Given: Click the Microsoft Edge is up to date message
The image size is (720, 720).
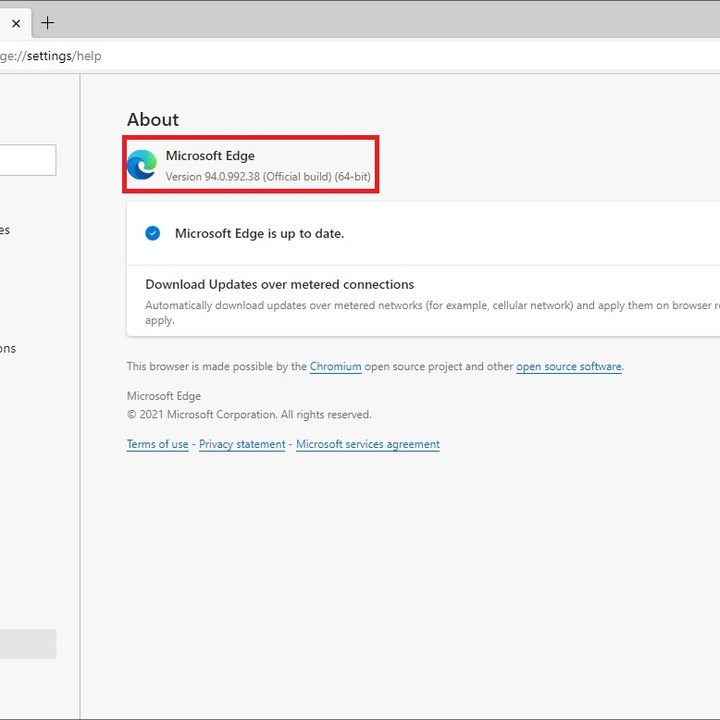Looking at the screenshot, I should click(x=259, y=234).
